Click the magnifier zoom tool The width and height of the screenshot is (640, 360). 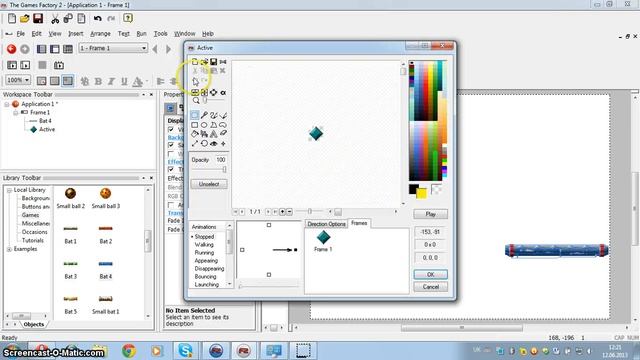click(x=196, y=100)
